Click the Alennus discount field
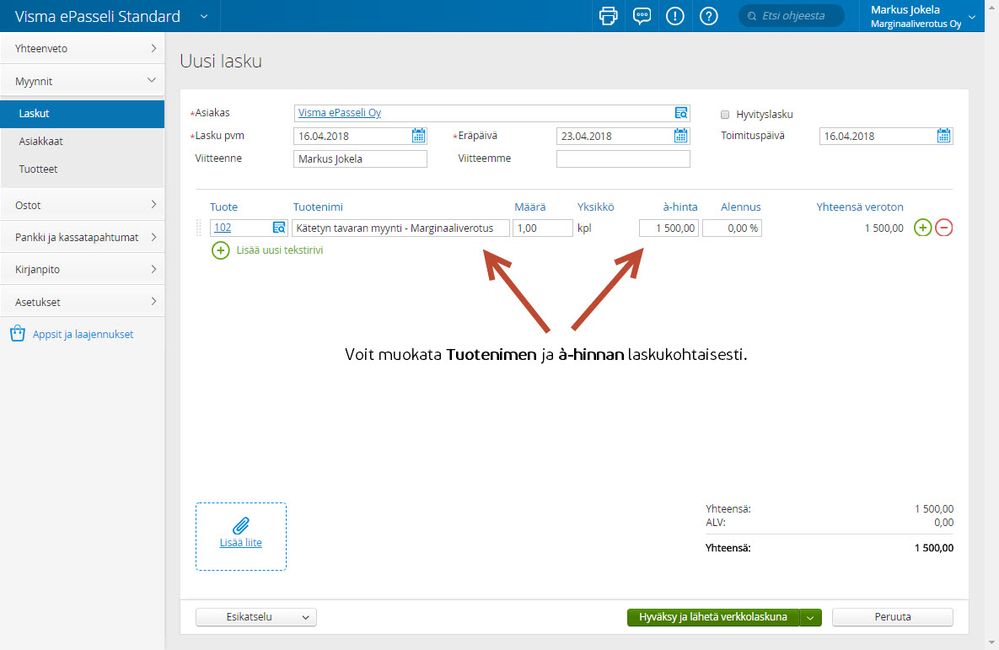Screen dimensions: 999x650 (732, 228)
